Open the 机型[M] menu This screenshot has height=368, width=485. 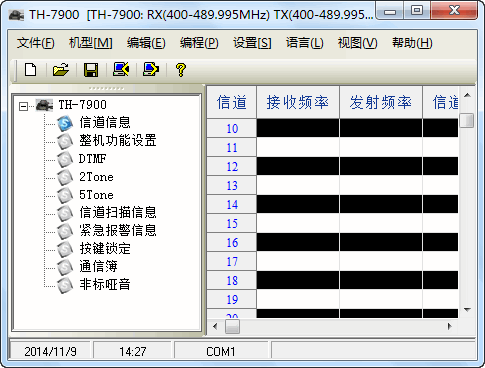click(x=91, y=43)
